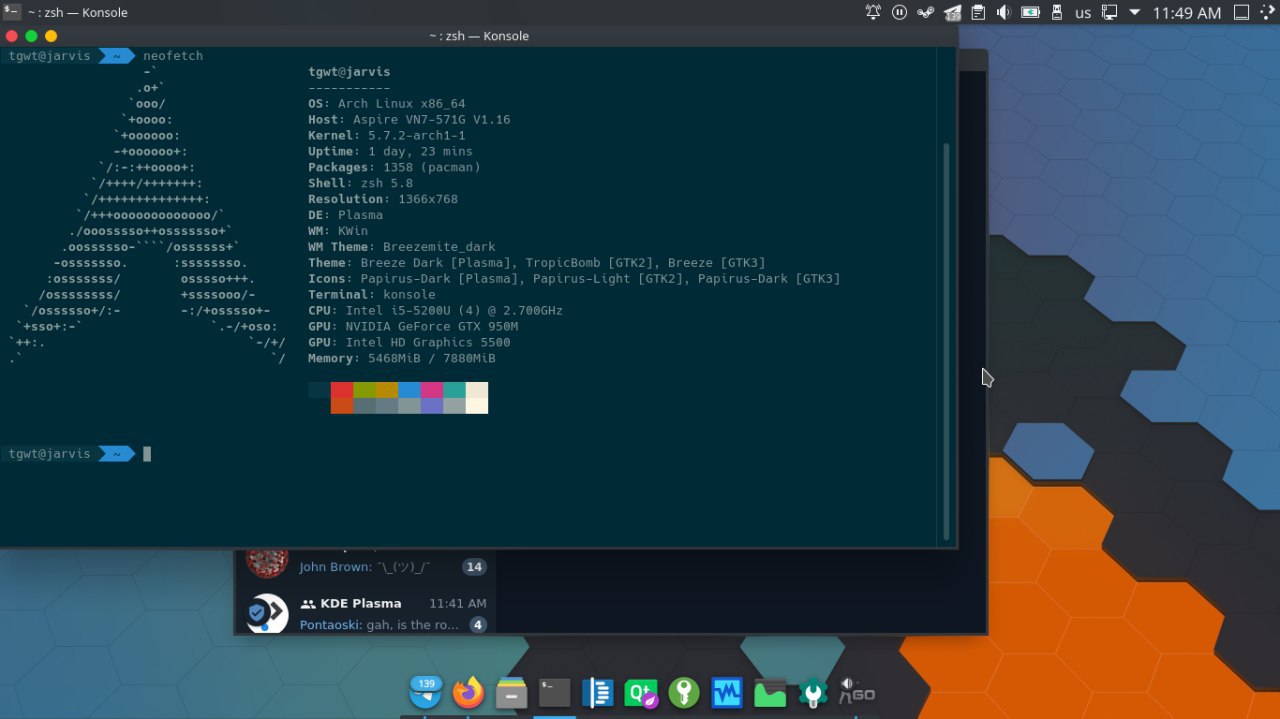Click the 'neofetch' command text
Image resolution: width=1280 pixels, height=719 pixels.
point(173,56)
